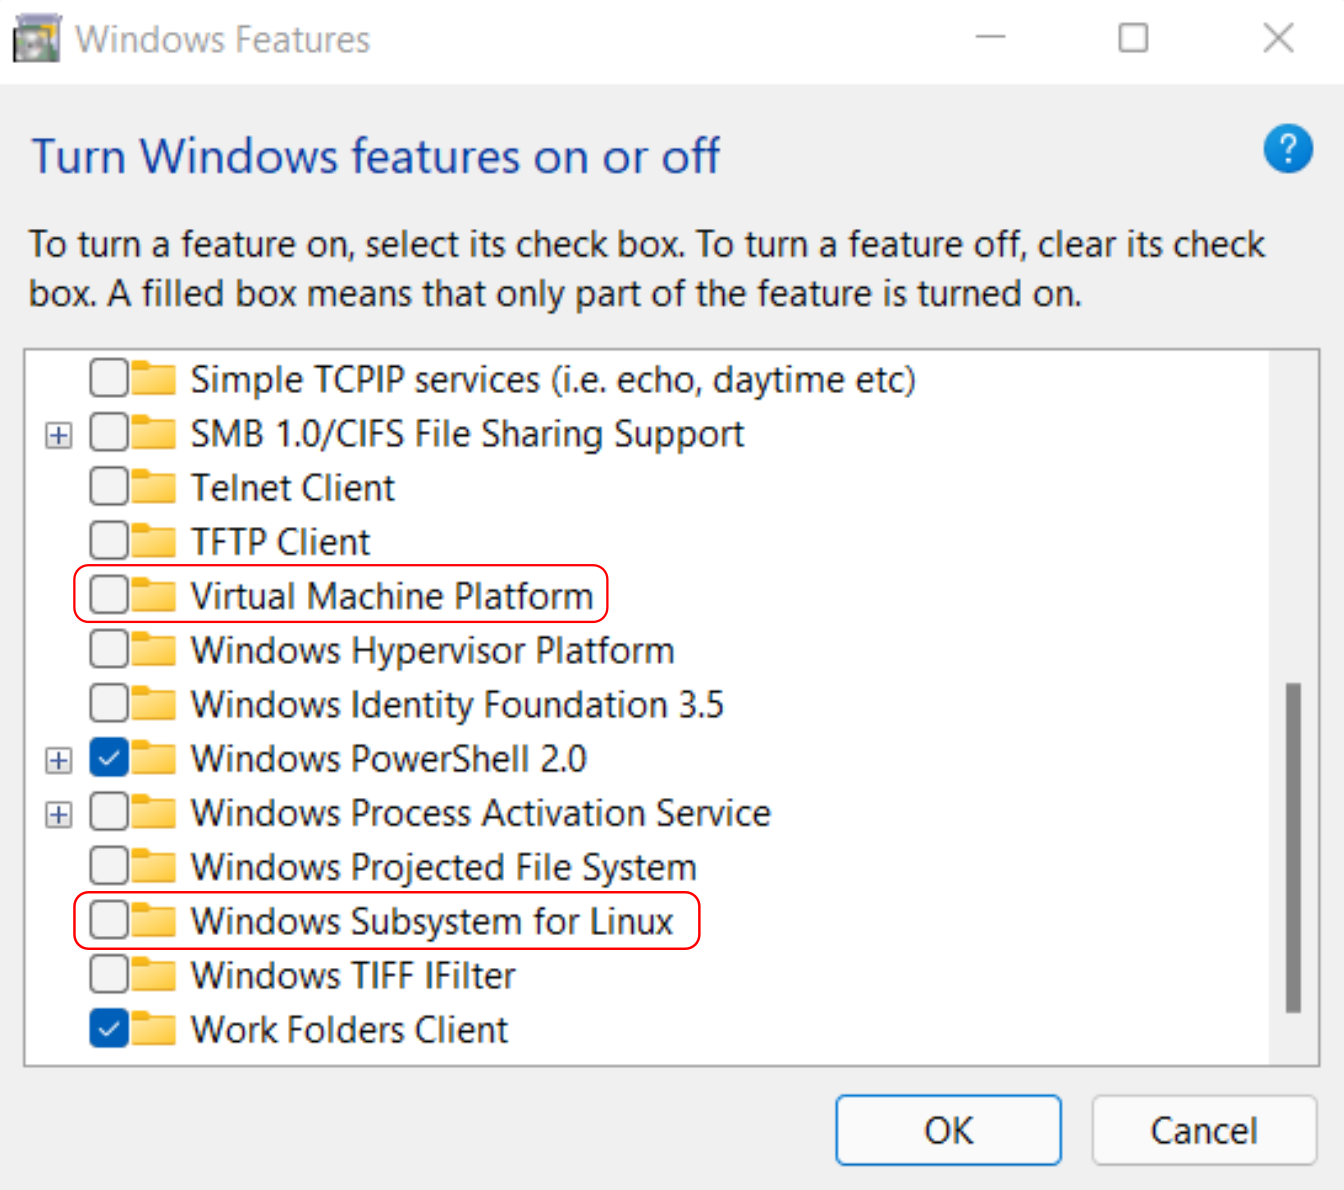
Task: Enable the Telnet Client feature
Action: click(x=107, y=487)
